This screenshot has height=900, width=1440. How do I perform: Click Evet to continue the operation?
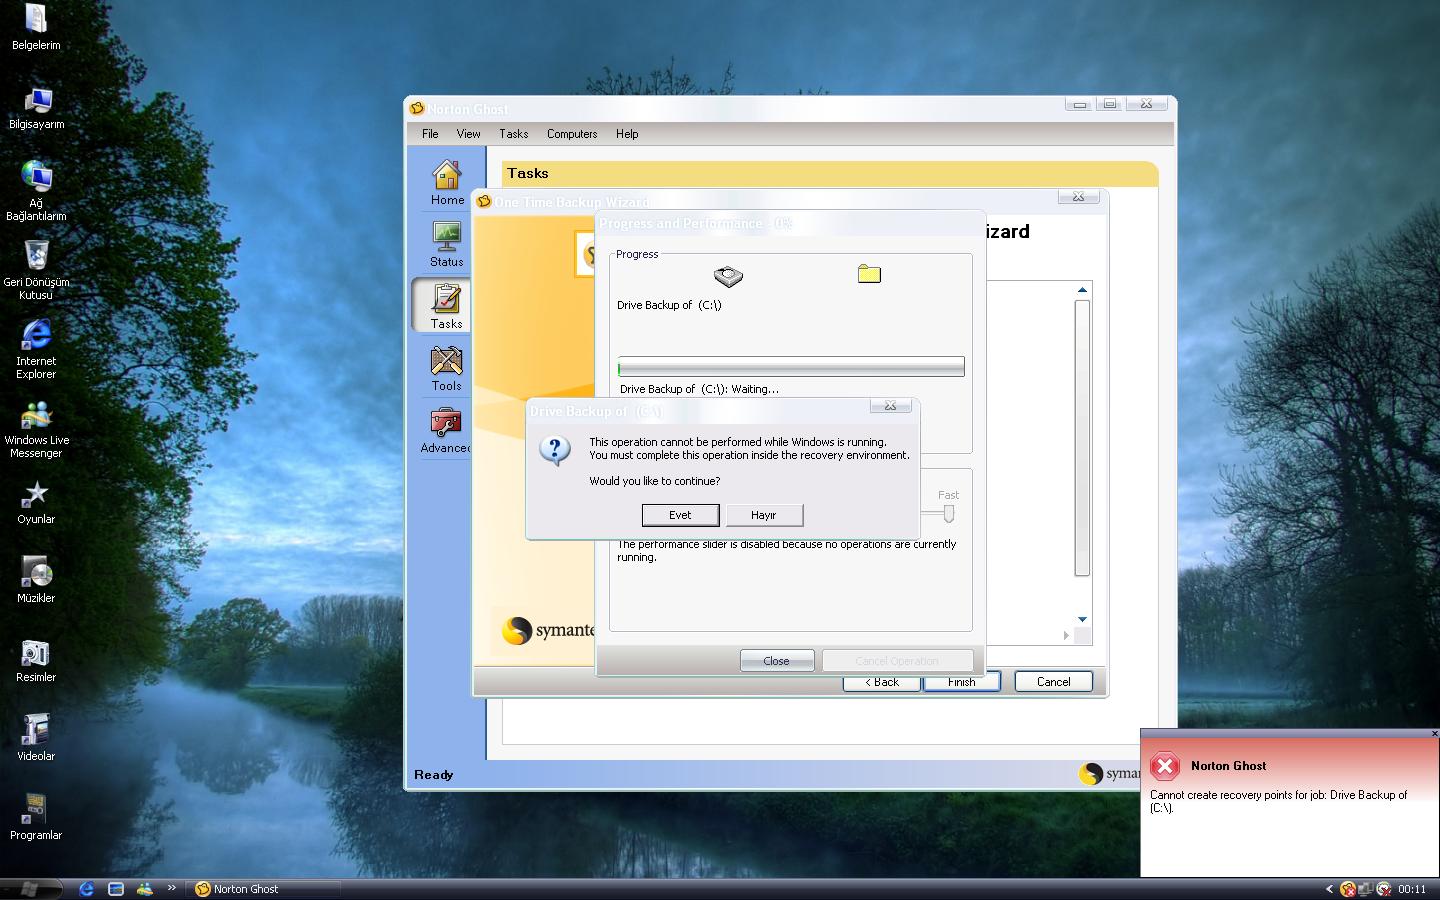tap(680, 515)
